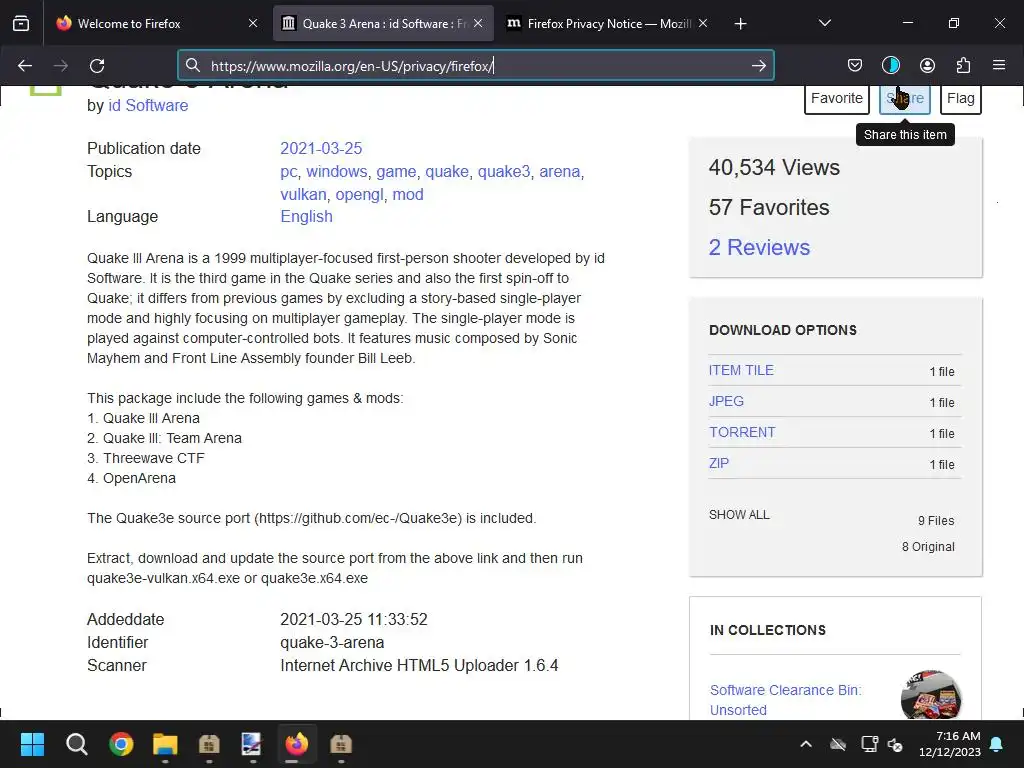Open notifications bell in taskbar

coord(997,744)
